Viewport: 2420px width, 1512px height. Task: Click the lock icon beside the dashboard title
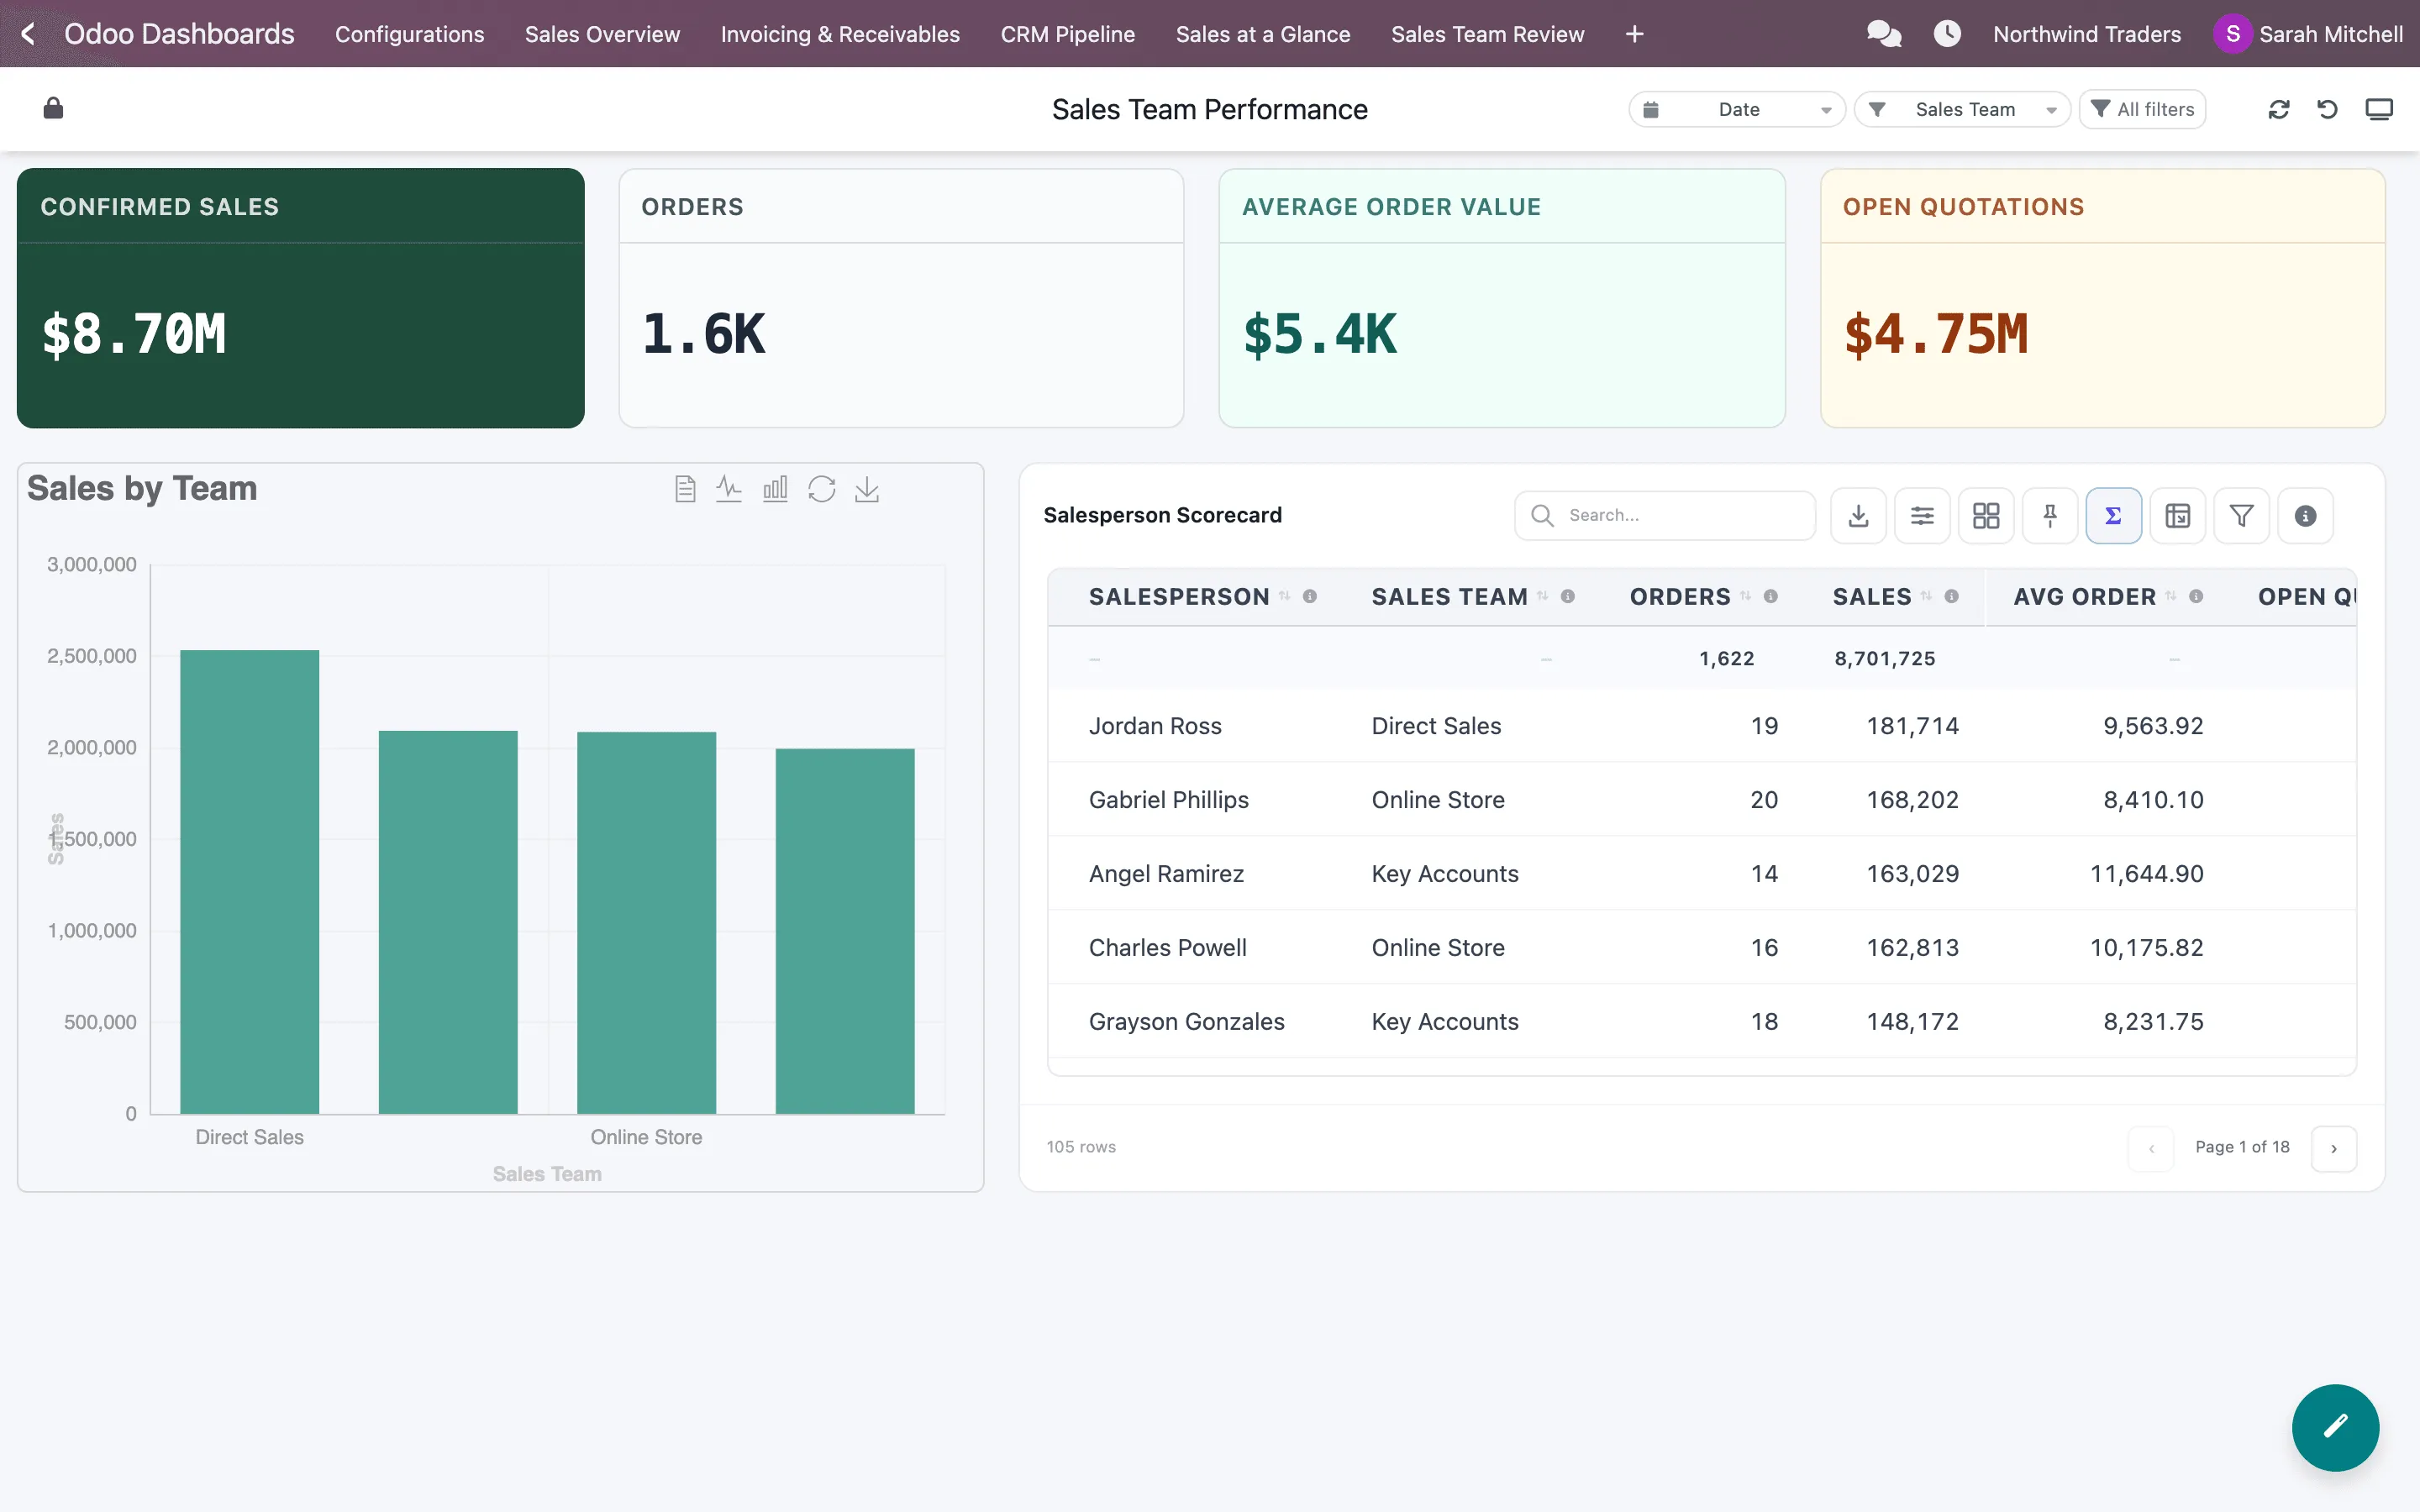tap(53, 108)
